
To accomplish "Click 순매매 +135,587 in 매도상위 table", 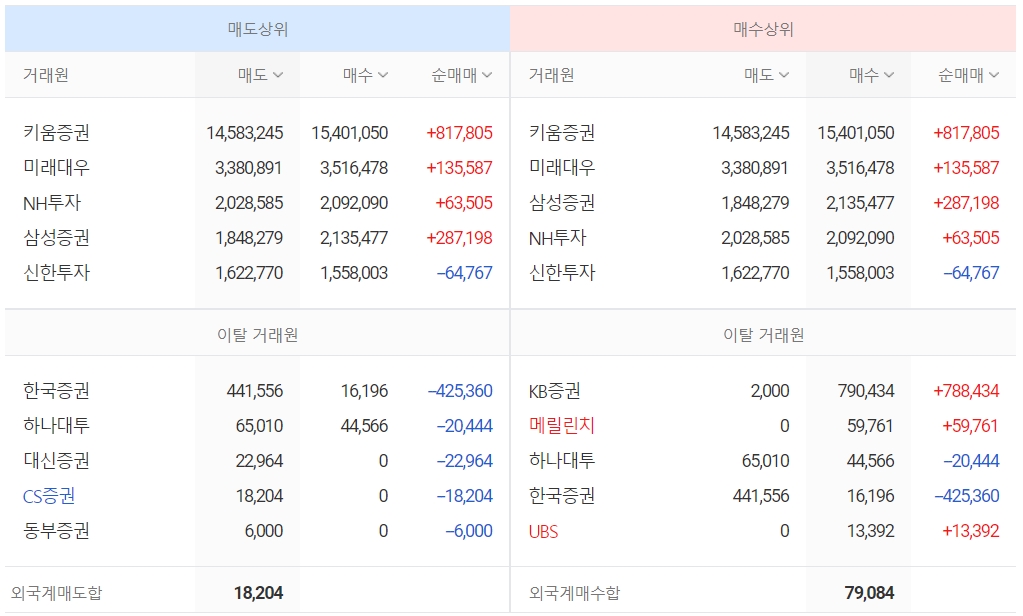I will [x=459, y=168].
